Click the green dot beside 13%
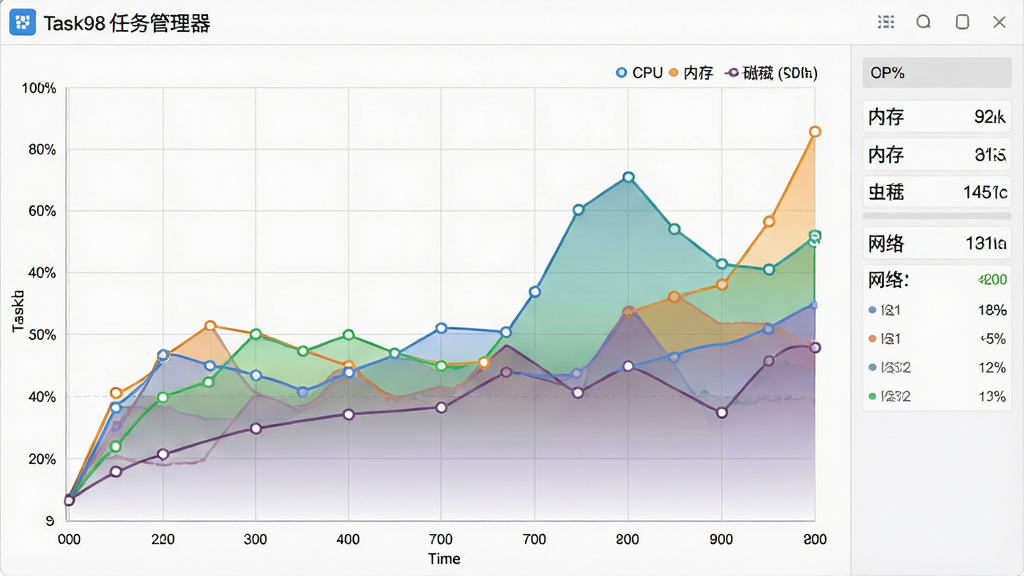This screenshot has width=1024, height=576. click(872, 396)
